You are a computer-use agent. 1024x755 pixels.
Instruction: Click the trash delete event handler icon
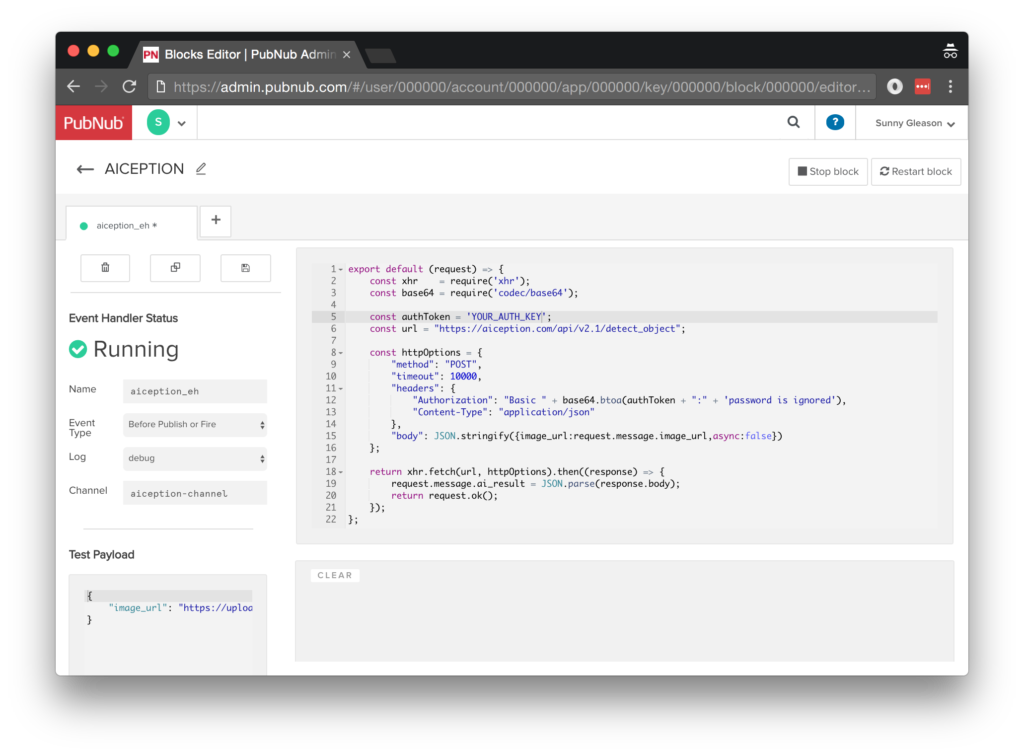tap(106, 268)
